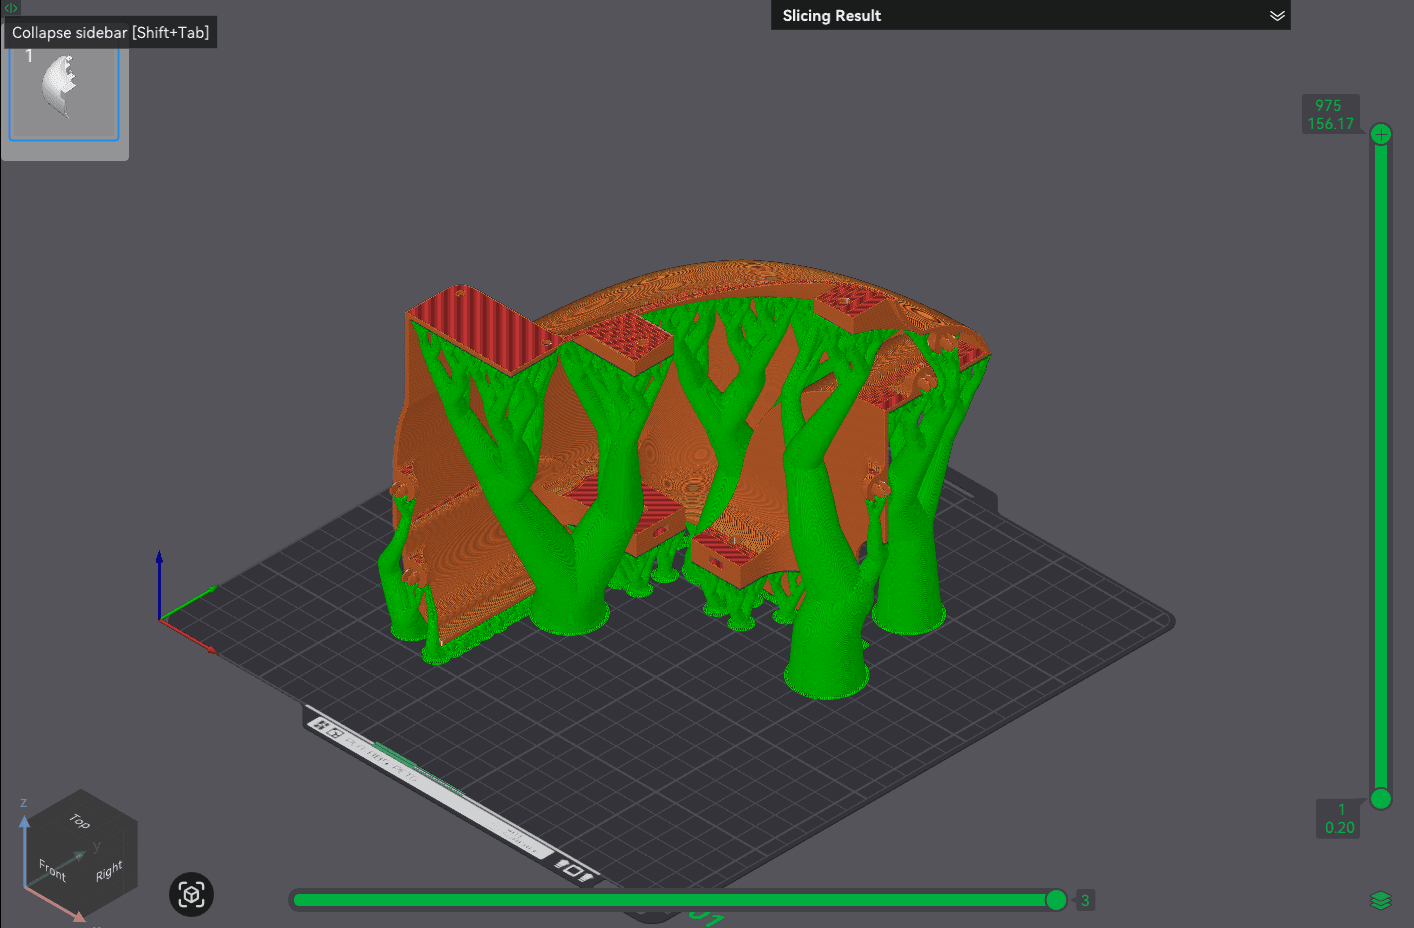The height and width of the screenshot is (928, 1414).
Task: Select the Front face of the navigation cube
Action: click(52, 869)
